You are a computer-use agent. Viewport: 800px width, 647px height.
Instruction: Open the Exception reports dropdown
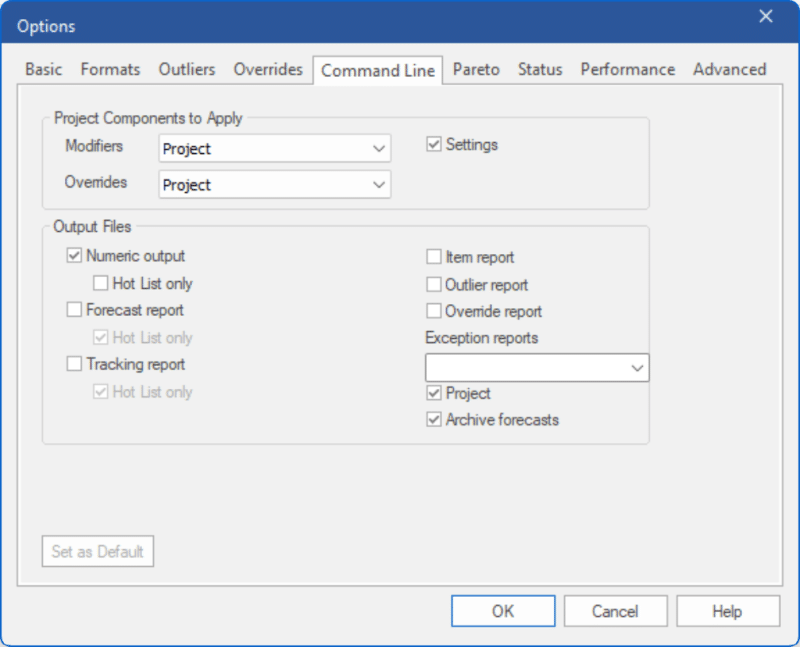click(x=639, y=367)
